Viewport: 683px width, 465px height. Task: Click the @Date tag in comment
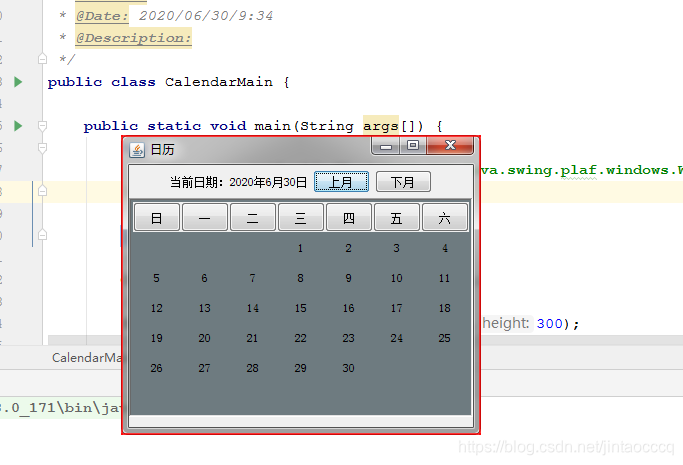pyautogui.click(x=102, y=16)
